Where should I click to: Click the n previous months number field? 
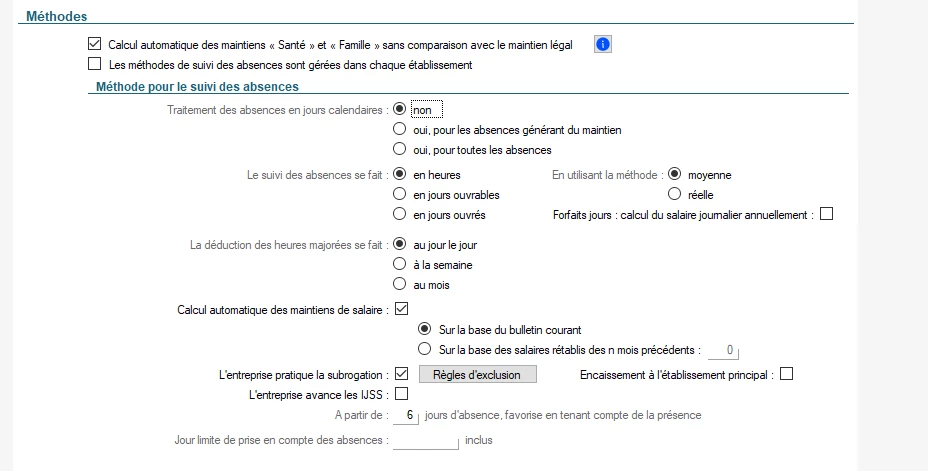click(723, 350)
